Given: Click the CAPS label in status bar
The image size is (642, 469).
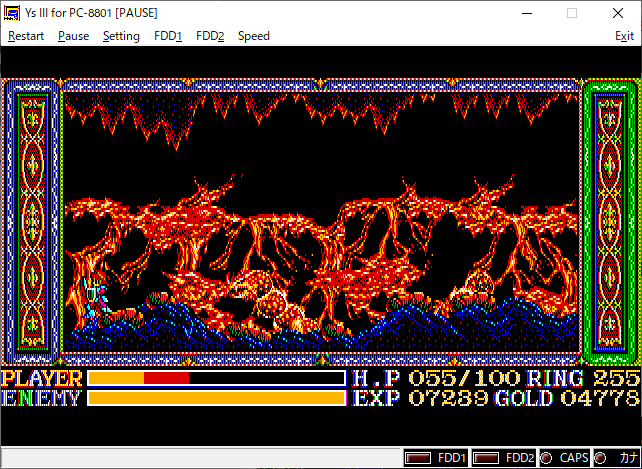Looking at the screenshot, I should (x=574, y=458).
